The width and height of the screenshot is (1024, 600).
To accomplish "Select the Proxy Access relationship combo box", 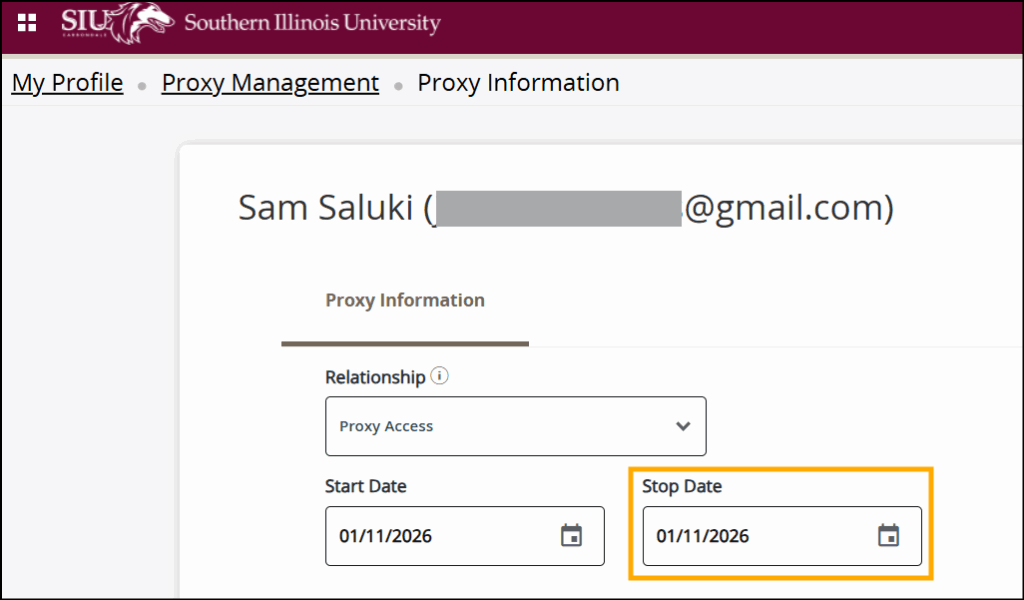I will [x=500, y=426].
